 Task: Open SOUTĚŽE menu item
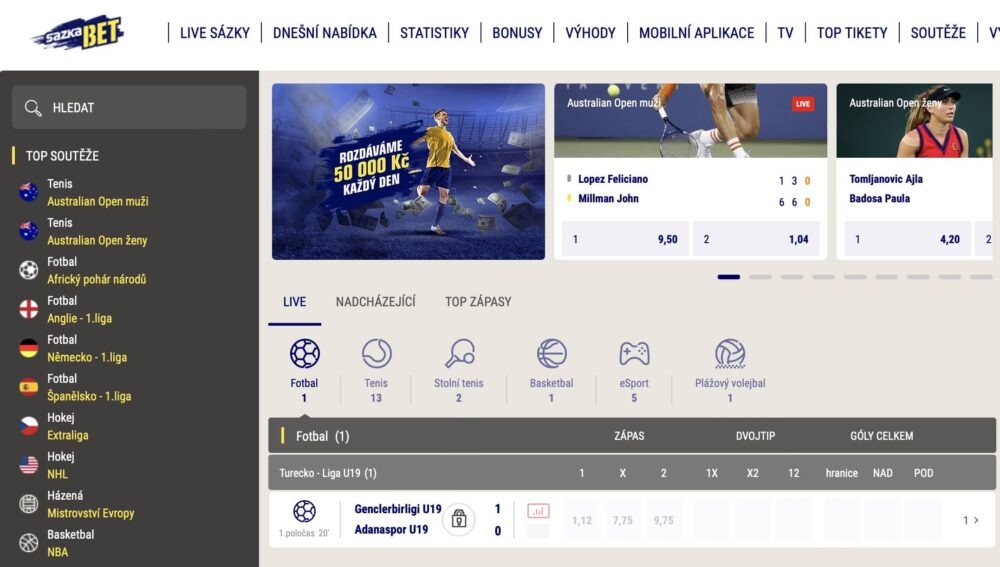point(938,33)
